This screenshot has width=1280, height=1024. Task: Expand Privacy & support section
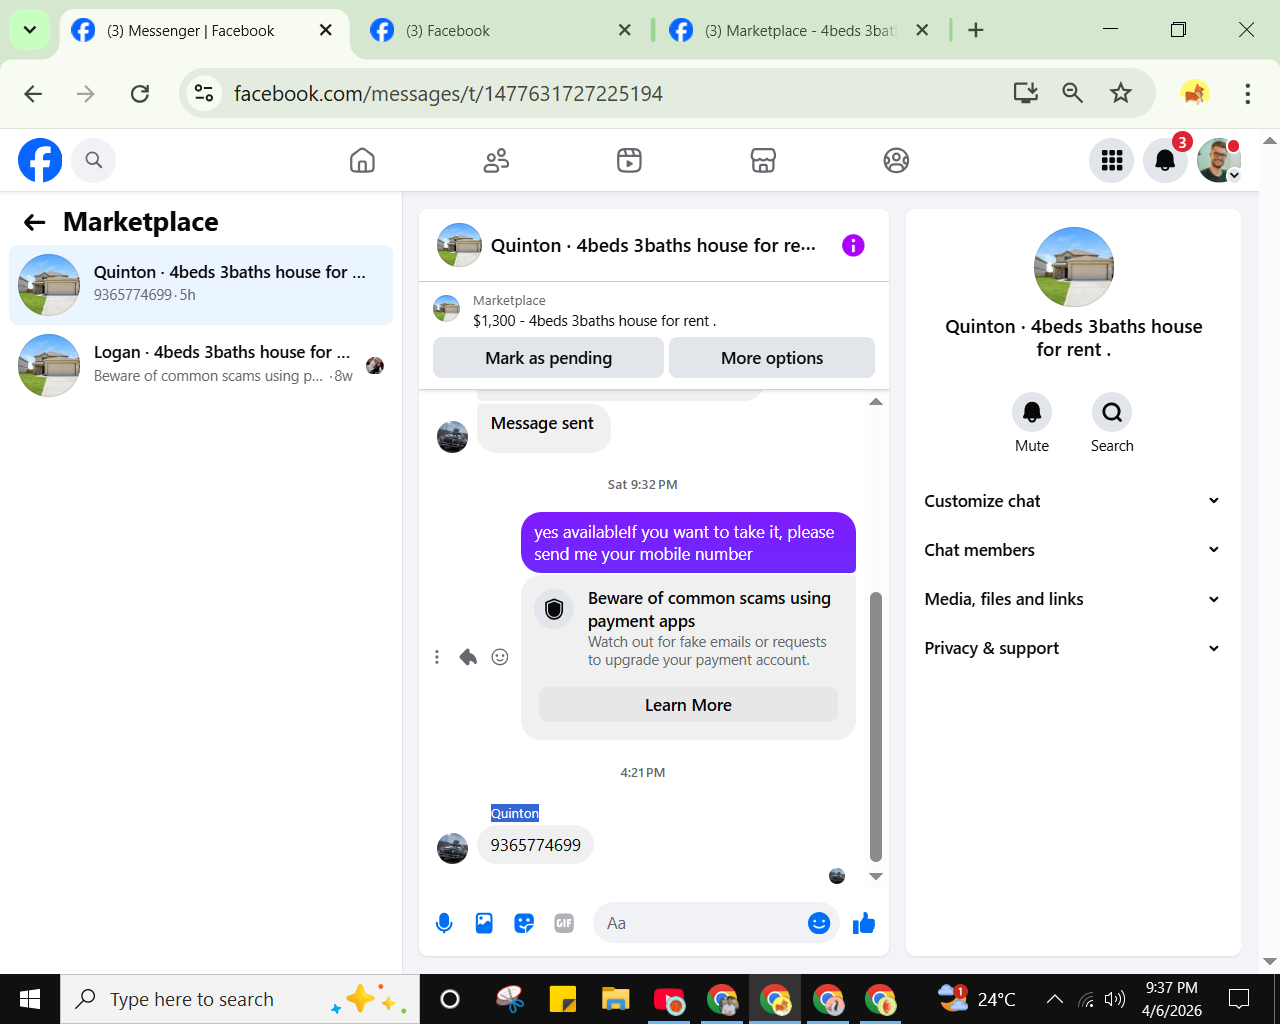pos(1073,648)
